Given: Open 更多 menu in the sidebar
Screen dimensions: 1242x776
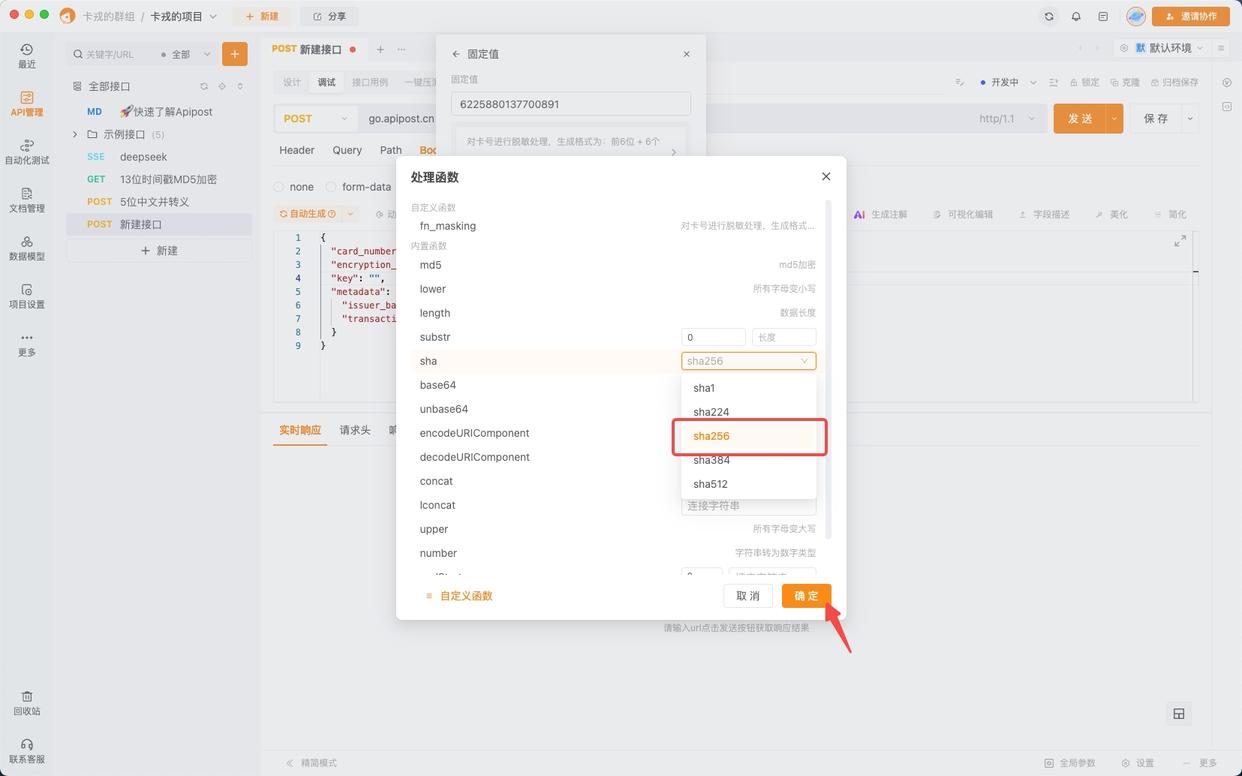Looking at the screenshot, I should (x=27, y=344).
